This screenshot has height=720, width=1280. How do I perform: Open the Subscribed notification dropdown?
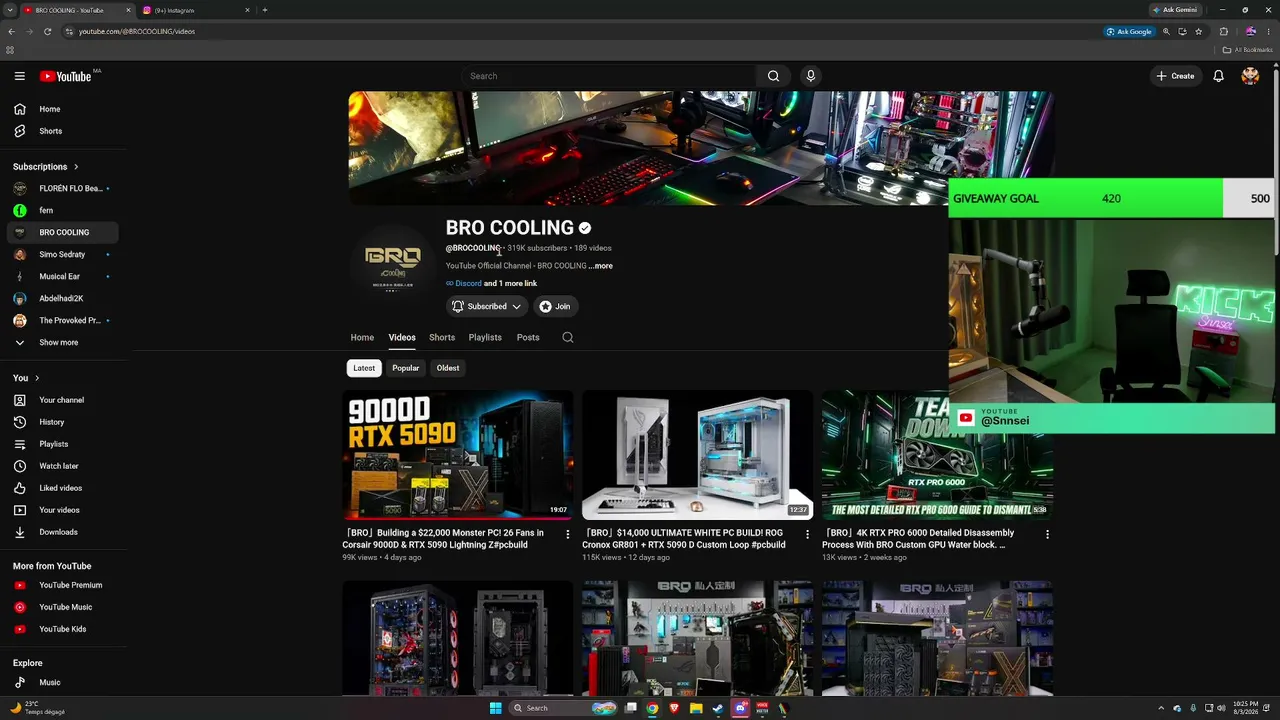(487, 306)
